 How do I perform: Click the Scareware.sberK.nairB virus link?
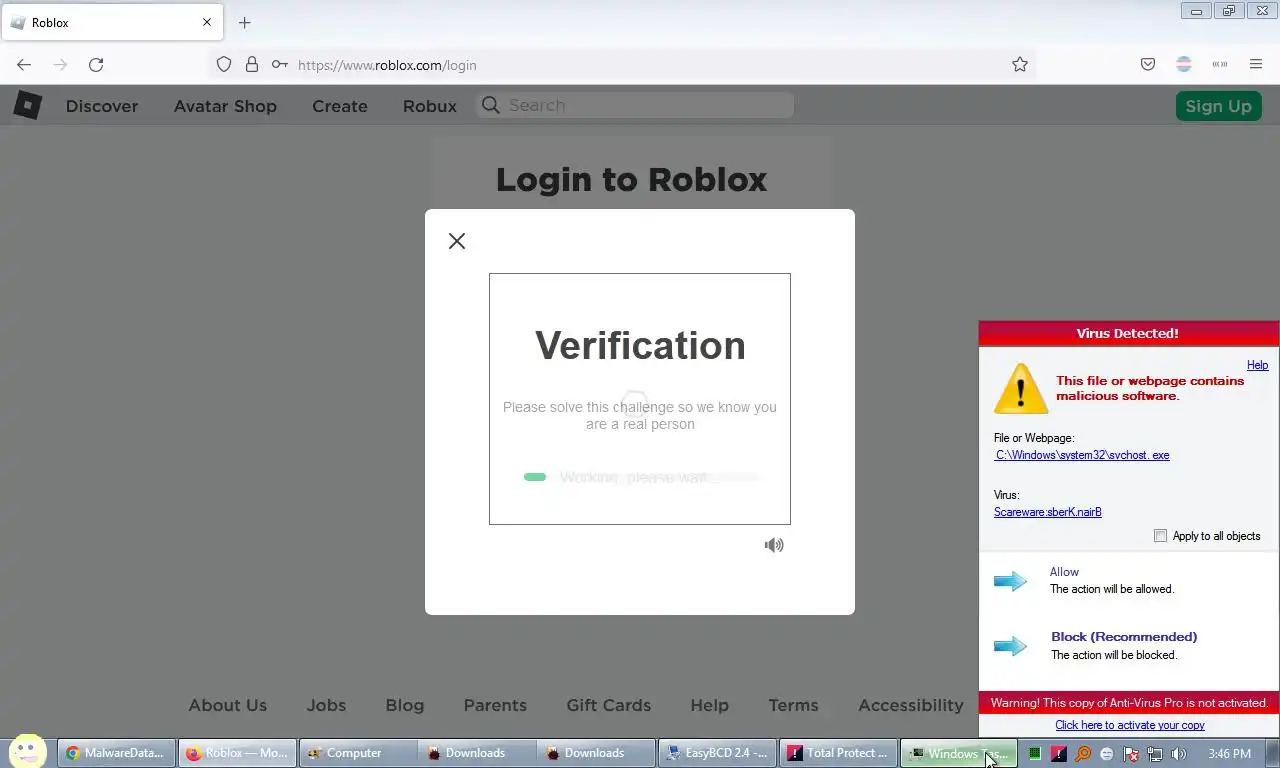[x=1048, y=512]
